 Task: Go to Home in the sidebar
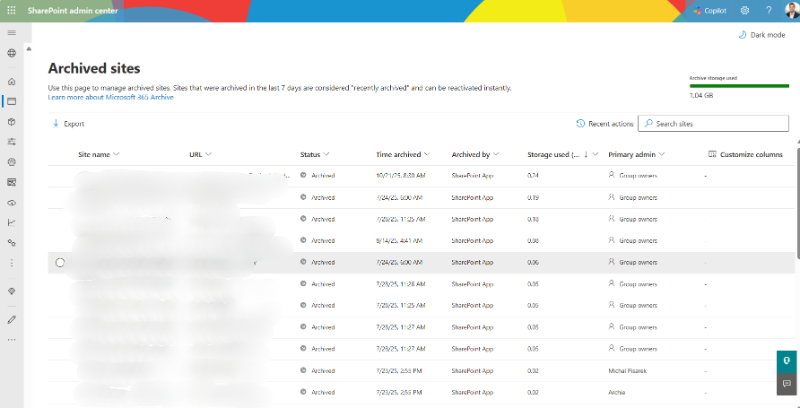[x=11, y=81]
